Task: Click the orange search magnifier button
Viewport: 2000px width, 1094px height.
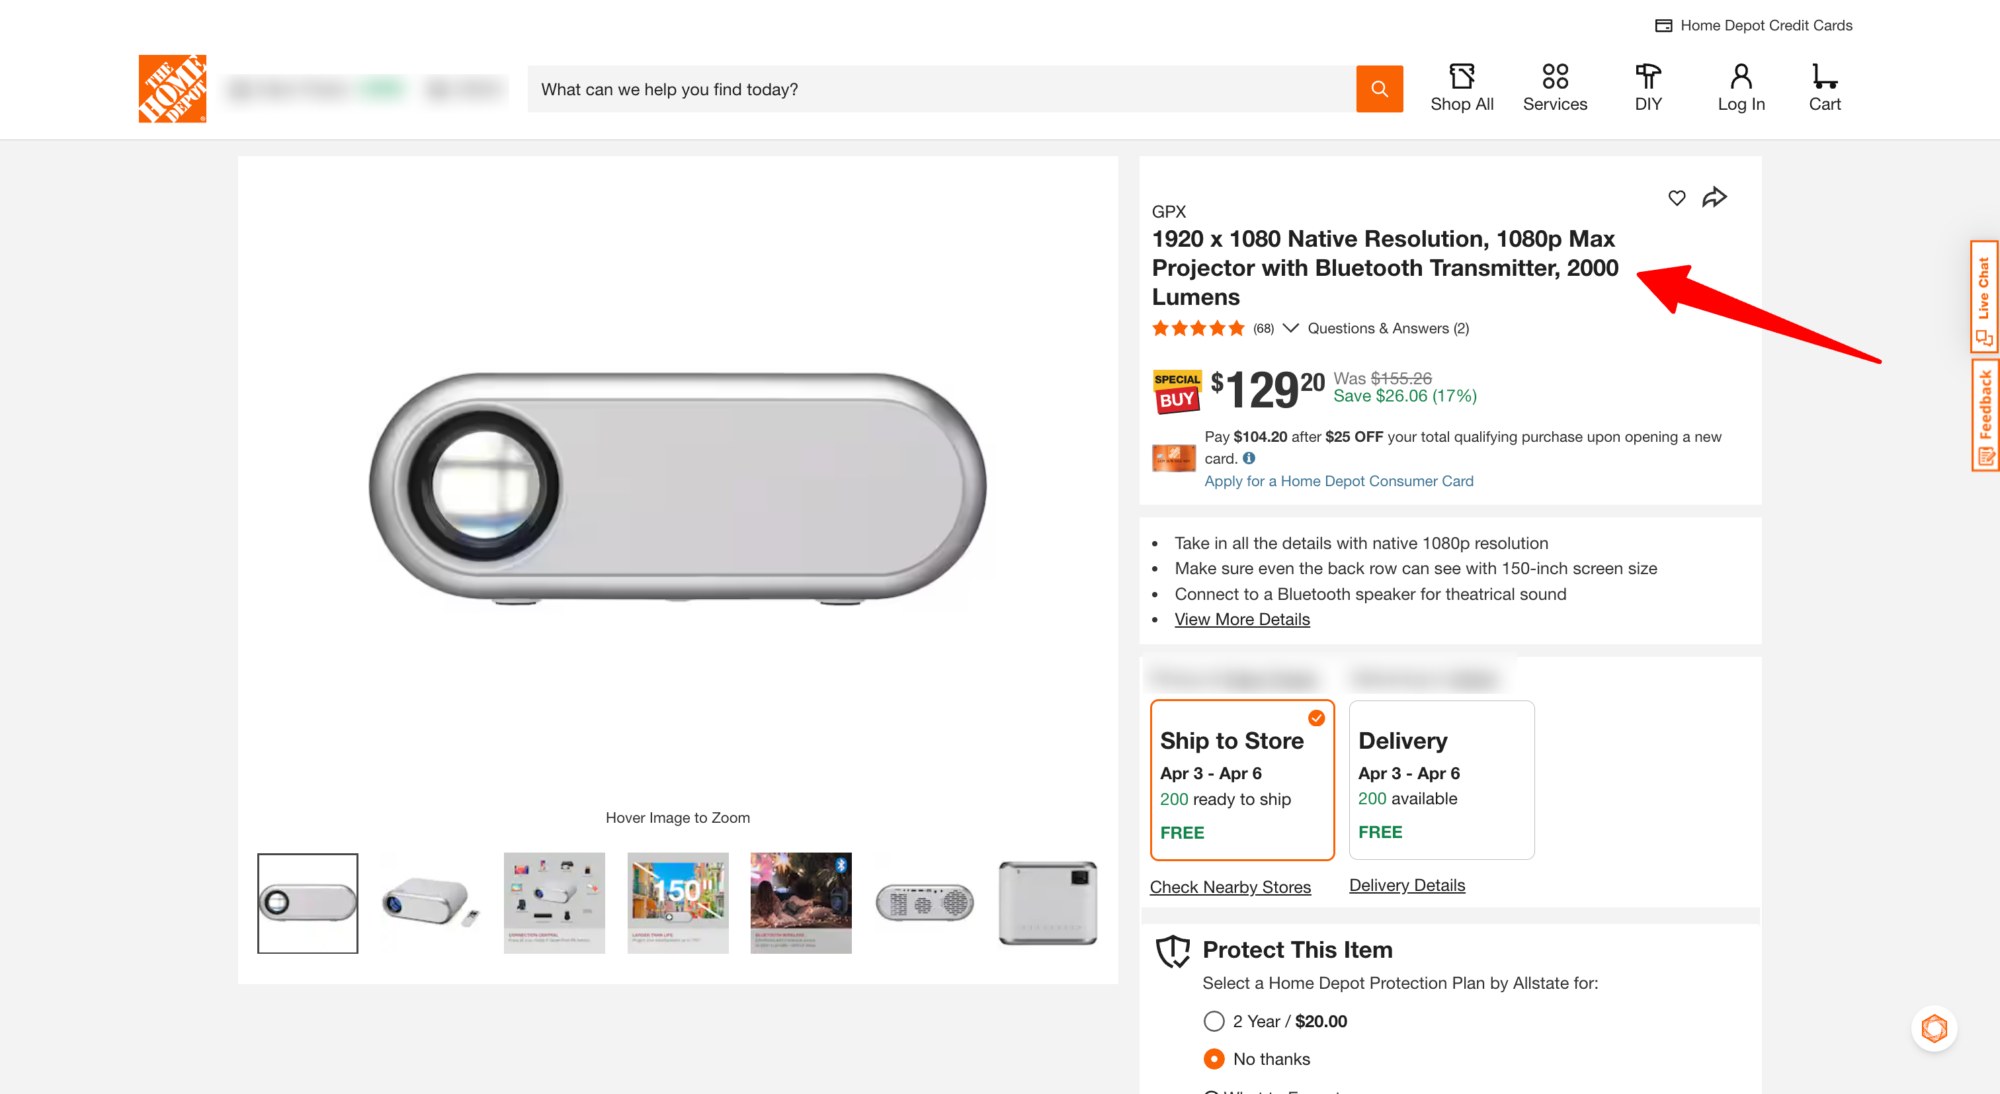Action: (x=1379, y=89)
